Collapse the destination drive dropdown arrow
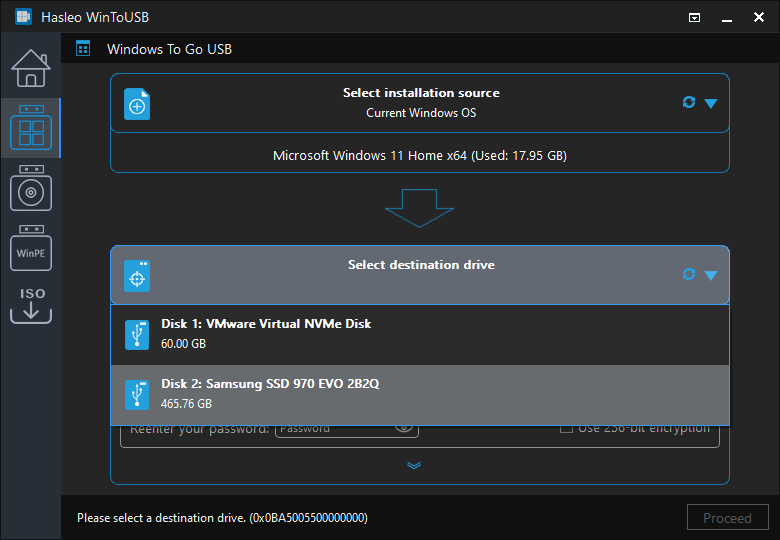Image resolution: width=780 pixels, height=540 pixels. point(711,275)
